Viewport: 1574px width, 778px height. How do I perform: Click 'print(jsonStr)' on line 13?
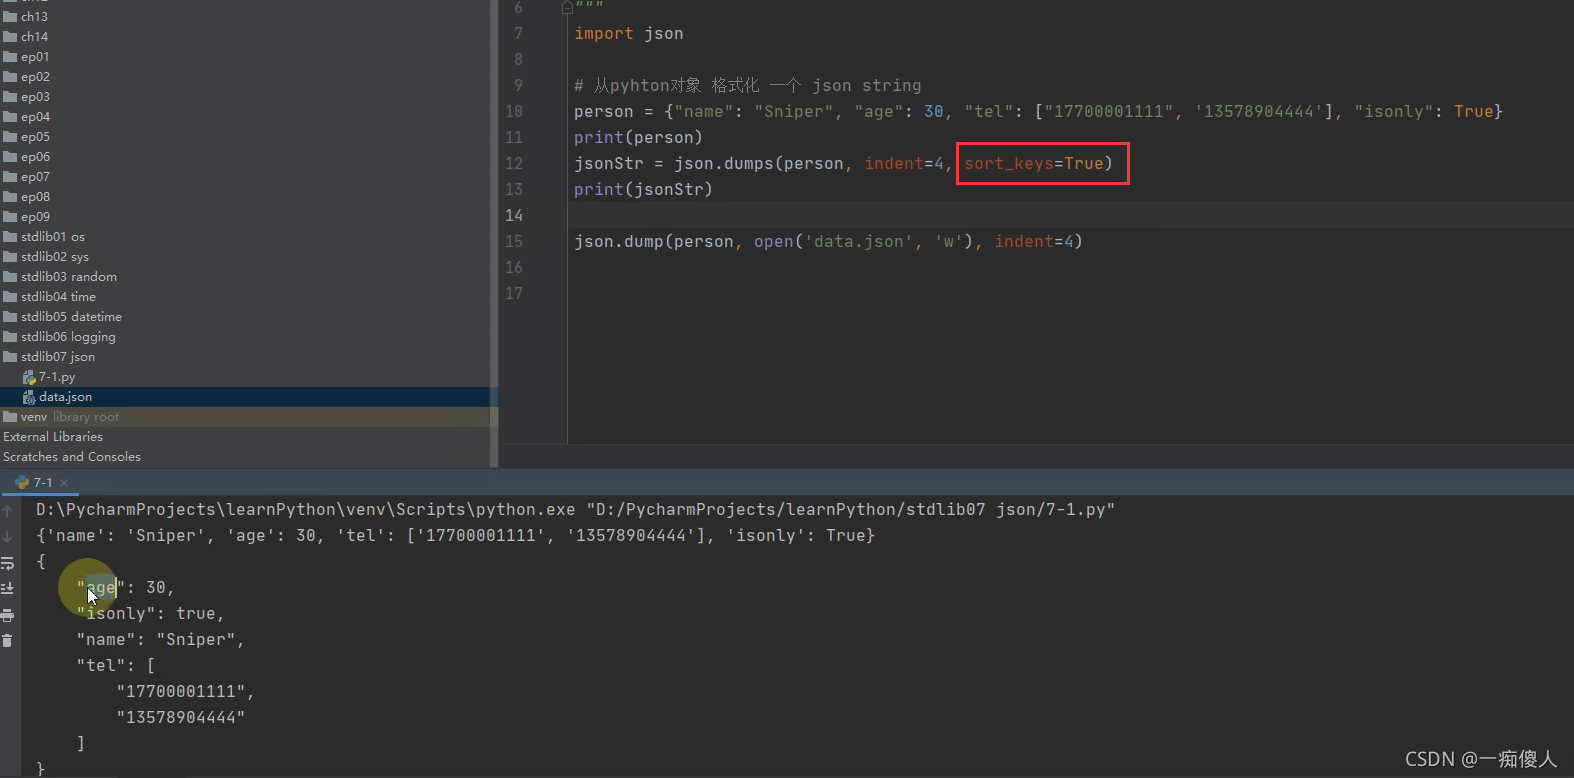pos(643,190)
